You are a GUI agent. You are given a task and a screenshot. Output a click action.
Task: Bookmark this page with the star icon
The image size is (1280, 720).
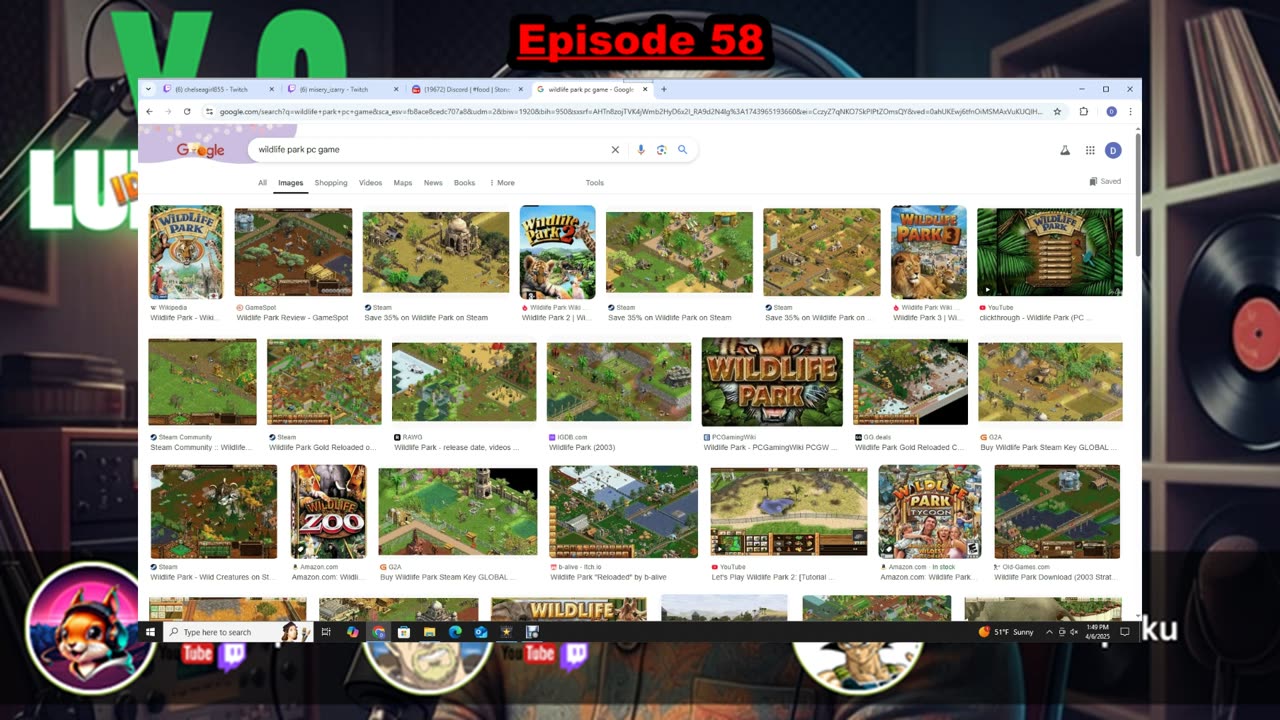point(1057,111)
